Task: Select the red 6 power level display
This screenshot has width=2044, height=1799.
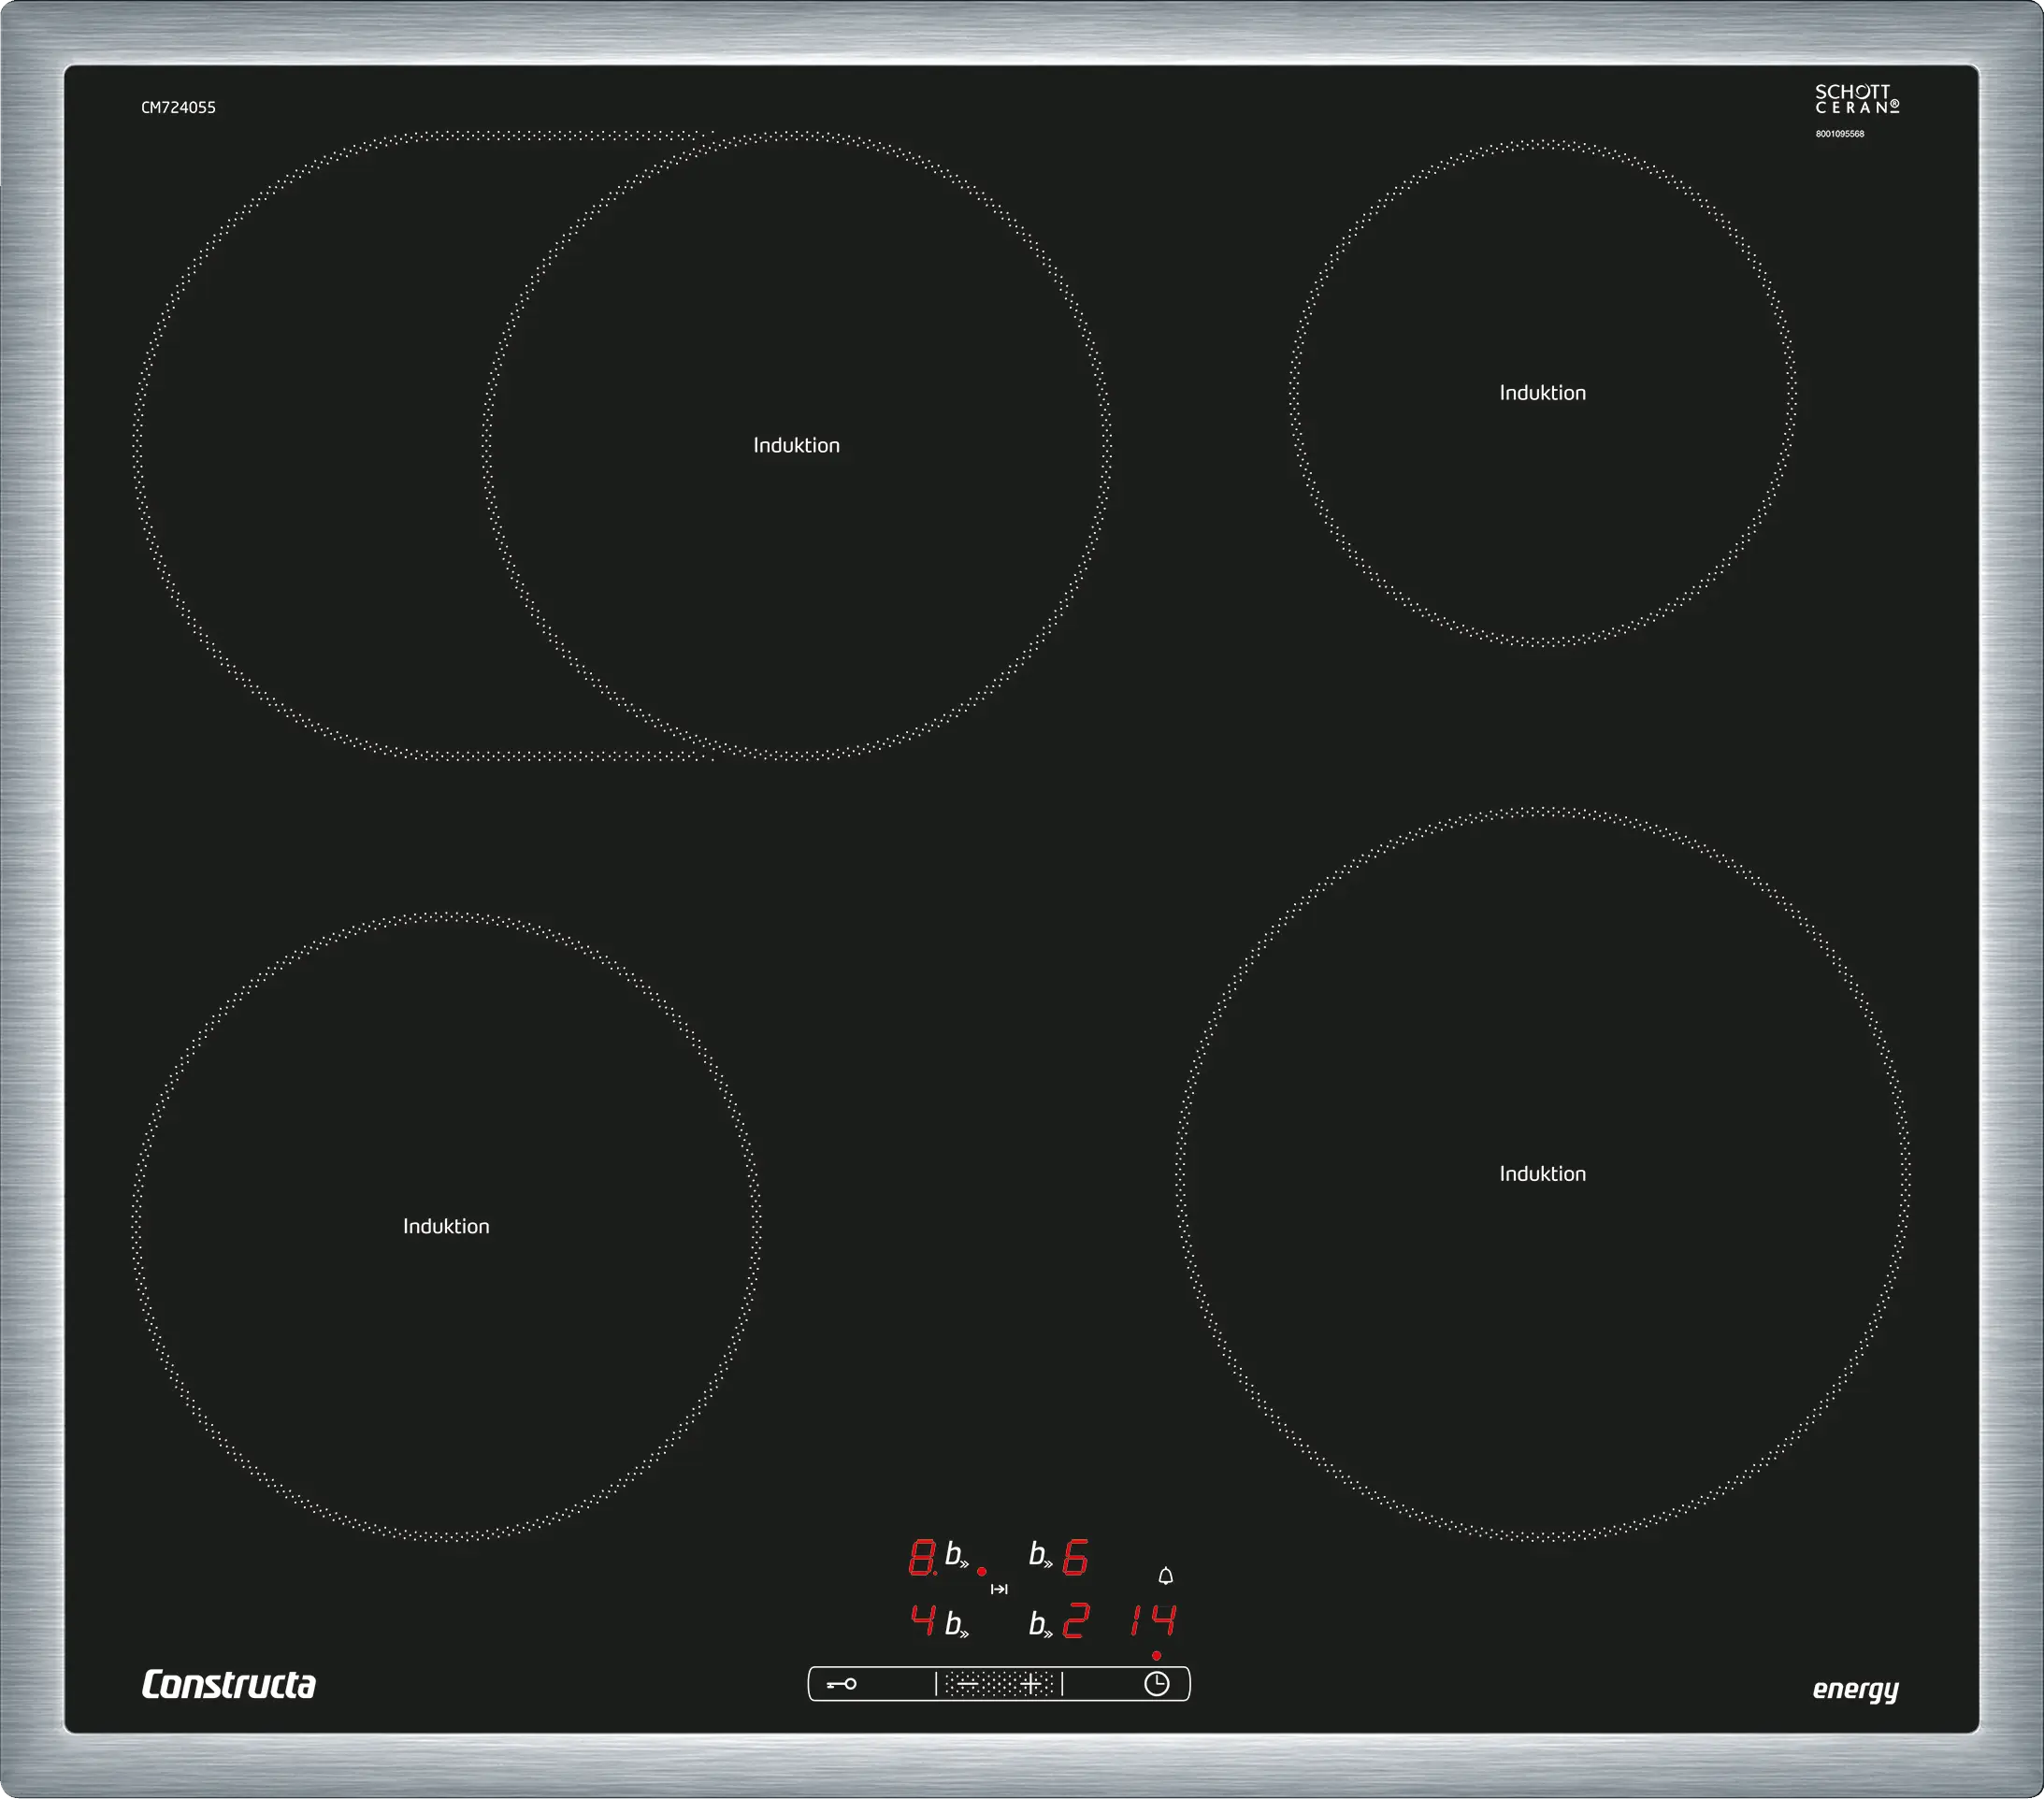Action: [1075, 1557]
